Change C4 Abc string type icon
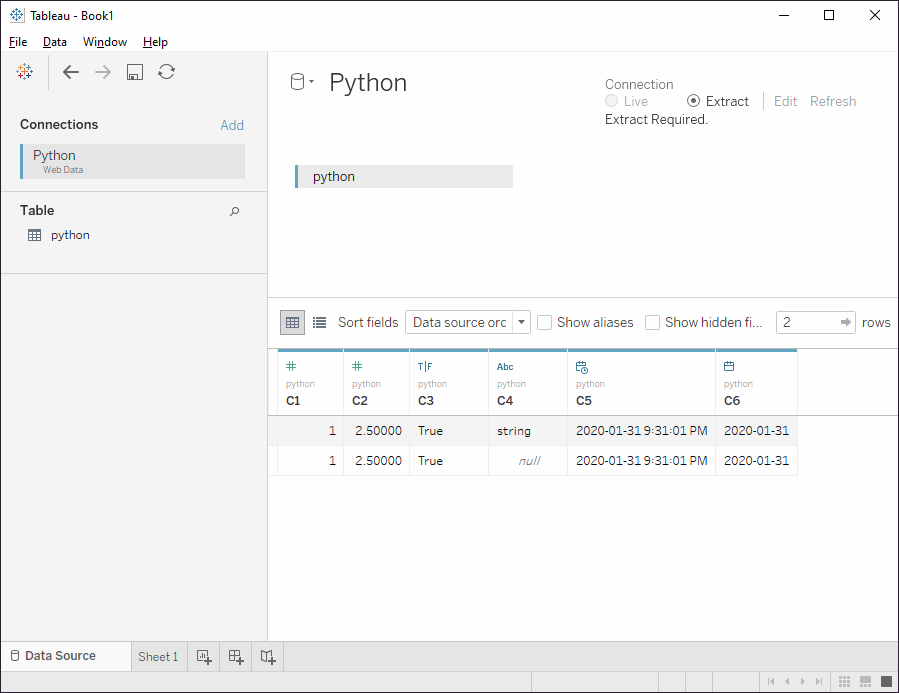 [505, 366]
